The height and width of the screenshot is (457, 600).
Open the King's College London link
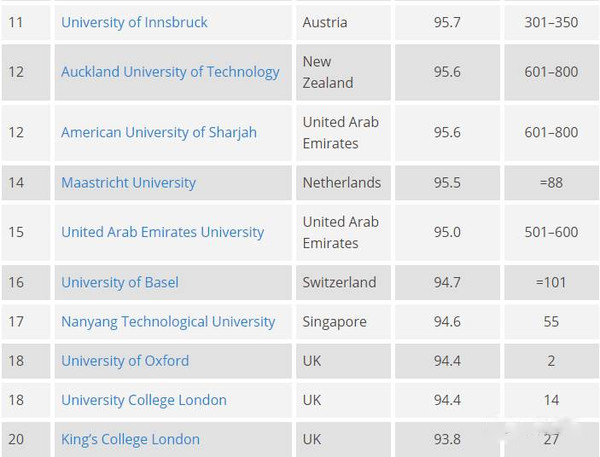point(130,439)
